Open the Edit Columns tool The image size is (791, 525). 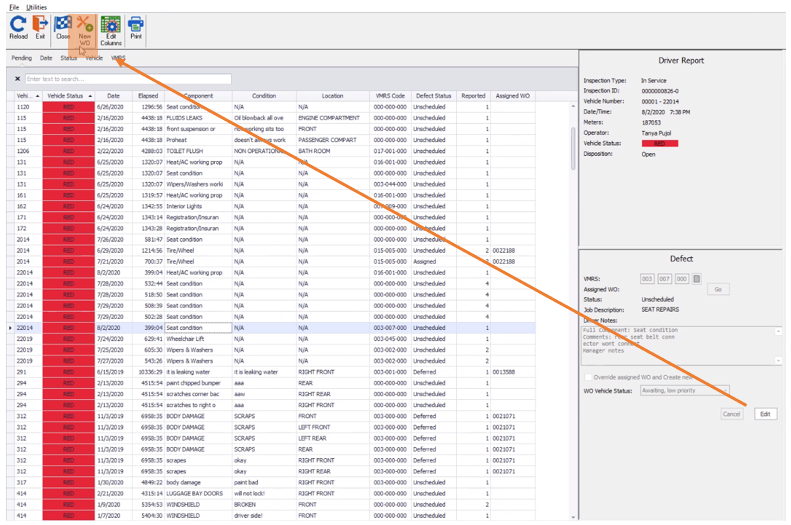(x=110, y=29)
